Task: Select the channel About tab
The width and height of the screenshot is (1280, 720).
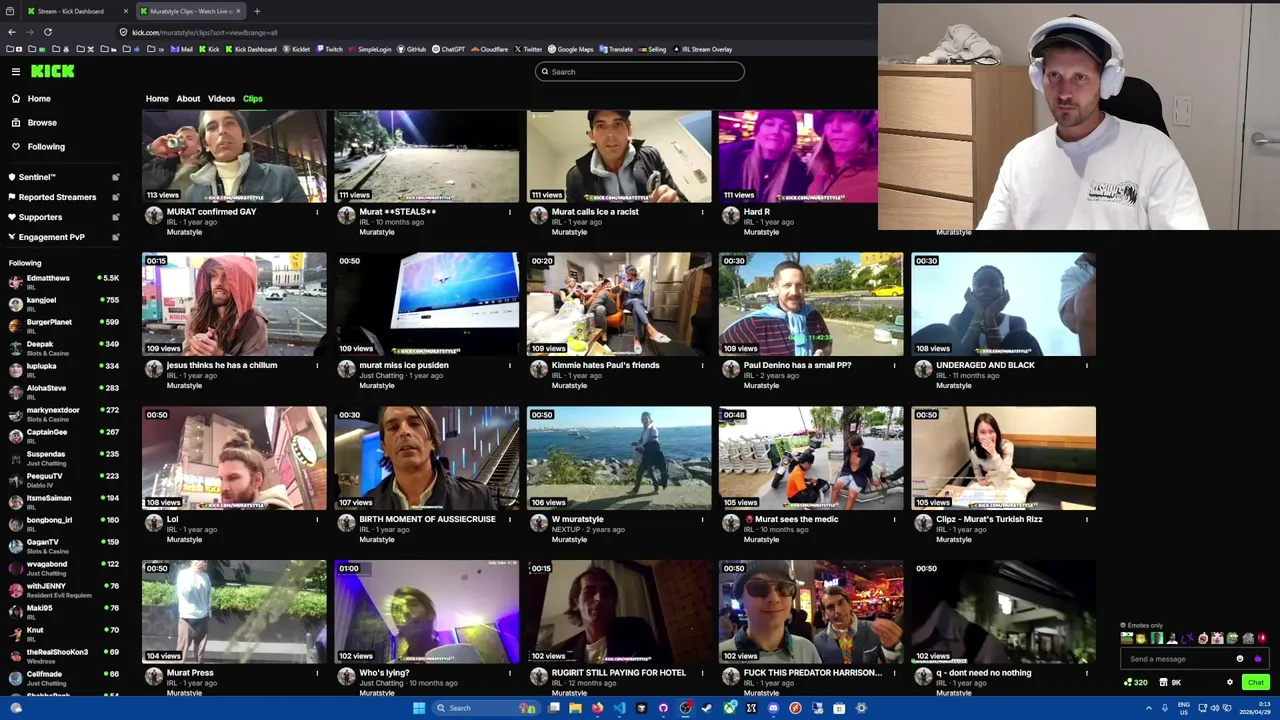Action: coord(188,98)
